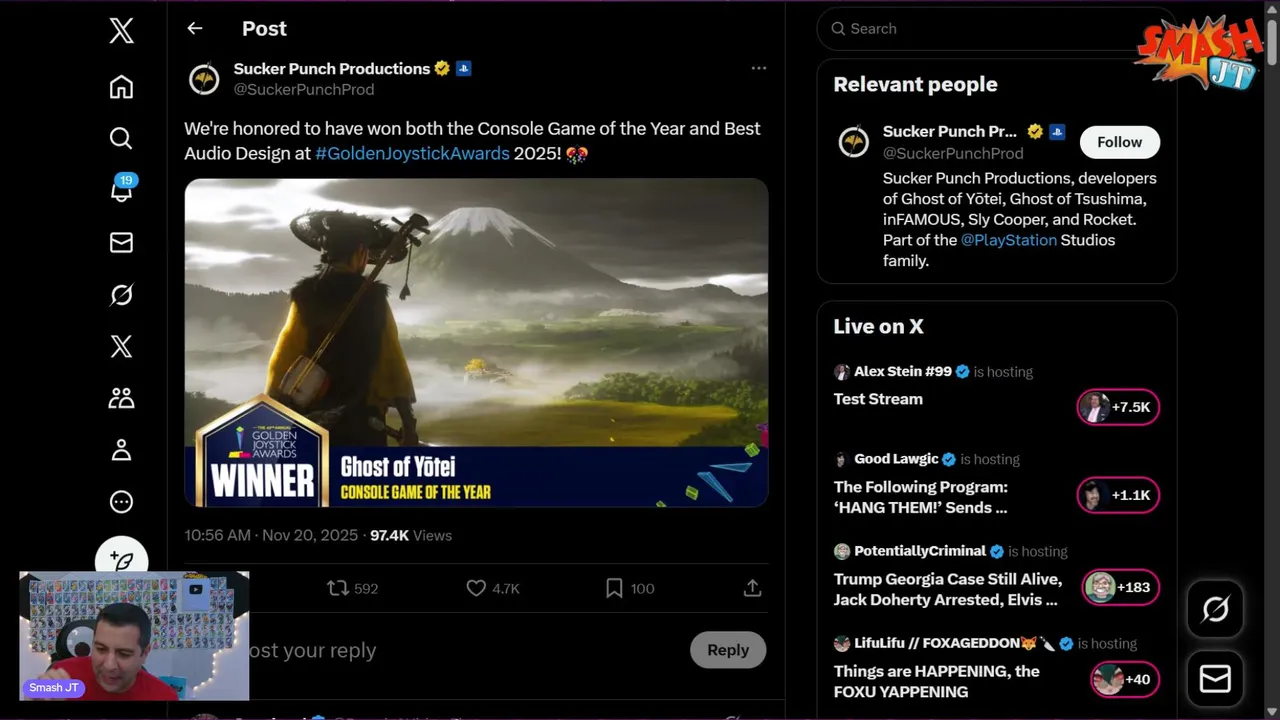Image resolution: width=1280 pixels, height=720 pixels.
Task: Open Communities people icon in sidebar
Action: click(x=121, y=398)
